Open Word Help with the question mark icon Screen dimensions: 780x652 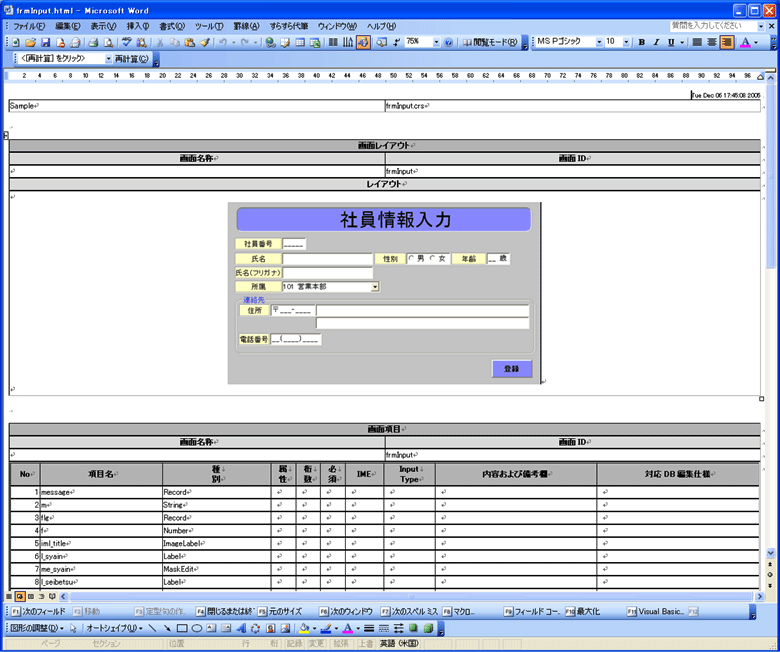pyautogui.click(x=448, y=43)
